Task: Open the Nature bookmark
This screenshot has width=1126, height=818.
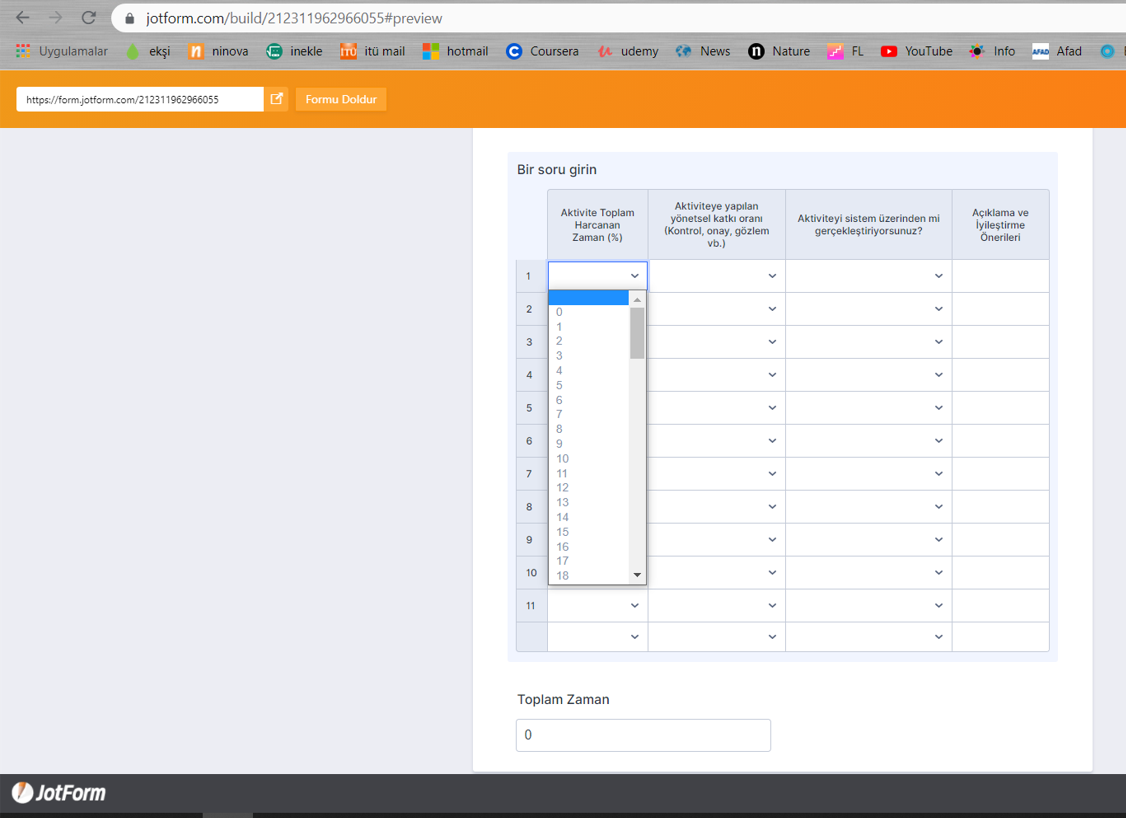Action: [779, 51]
